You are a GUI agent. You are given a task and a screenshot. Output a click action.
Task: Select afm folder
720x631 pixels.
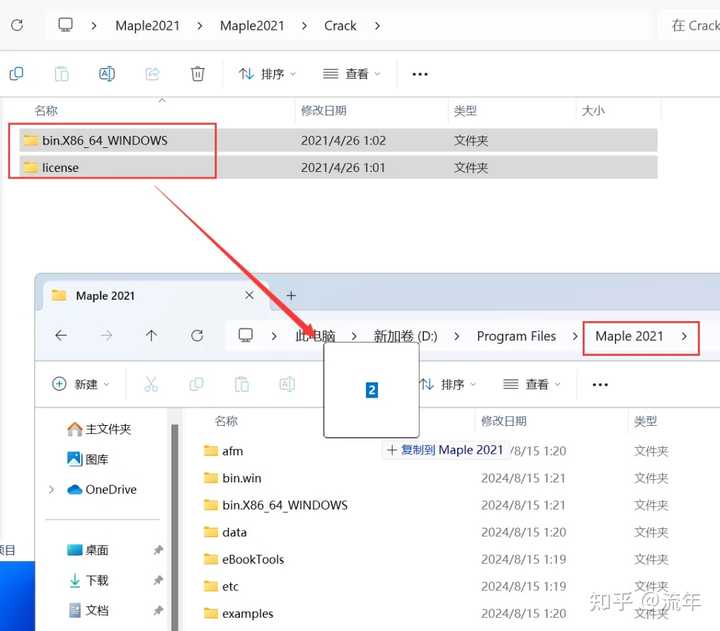224,451
